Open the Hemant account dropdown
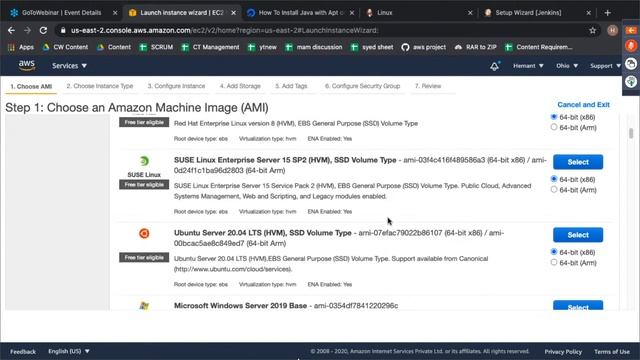The height and width of the screenshot is (360, 640). click(x=528, y=66)
